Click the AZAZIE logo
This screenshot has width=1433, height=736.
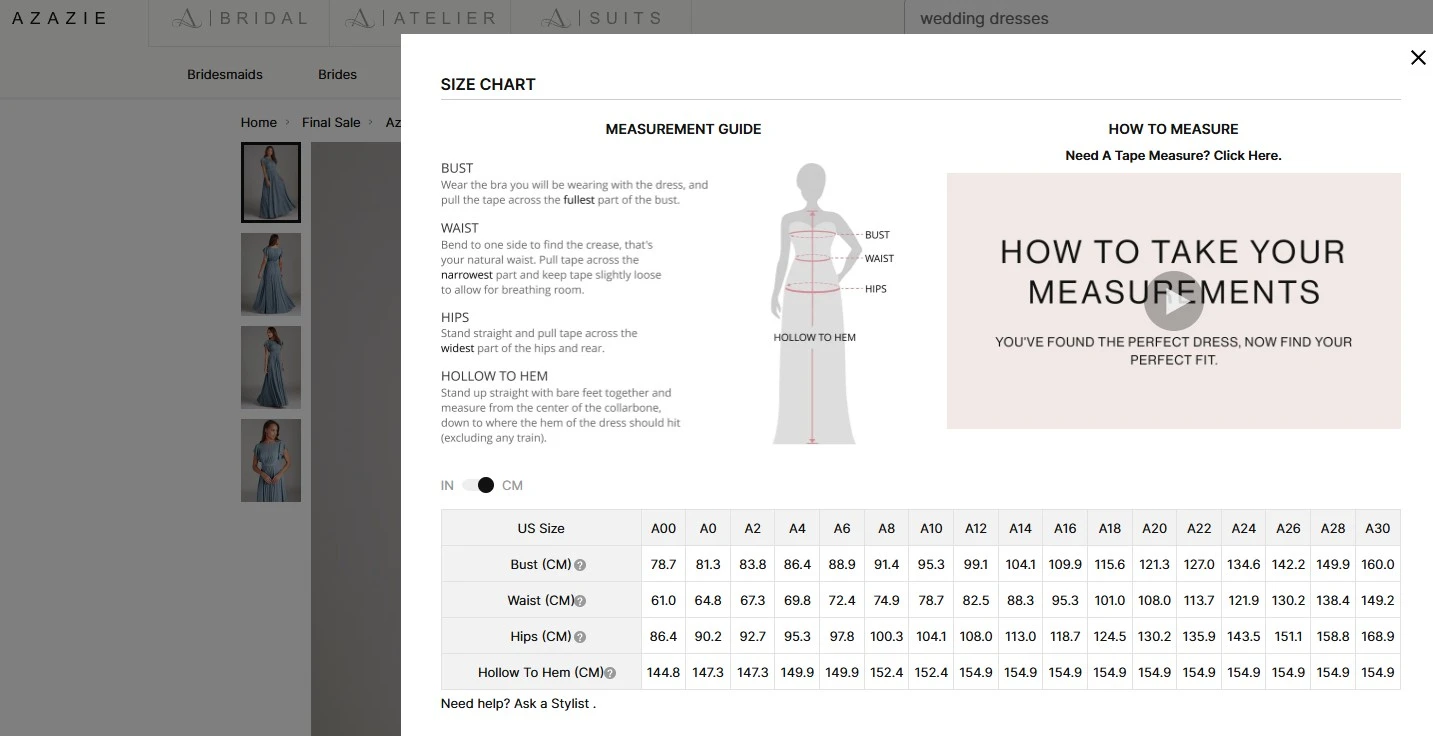click(x=59, y=18)
